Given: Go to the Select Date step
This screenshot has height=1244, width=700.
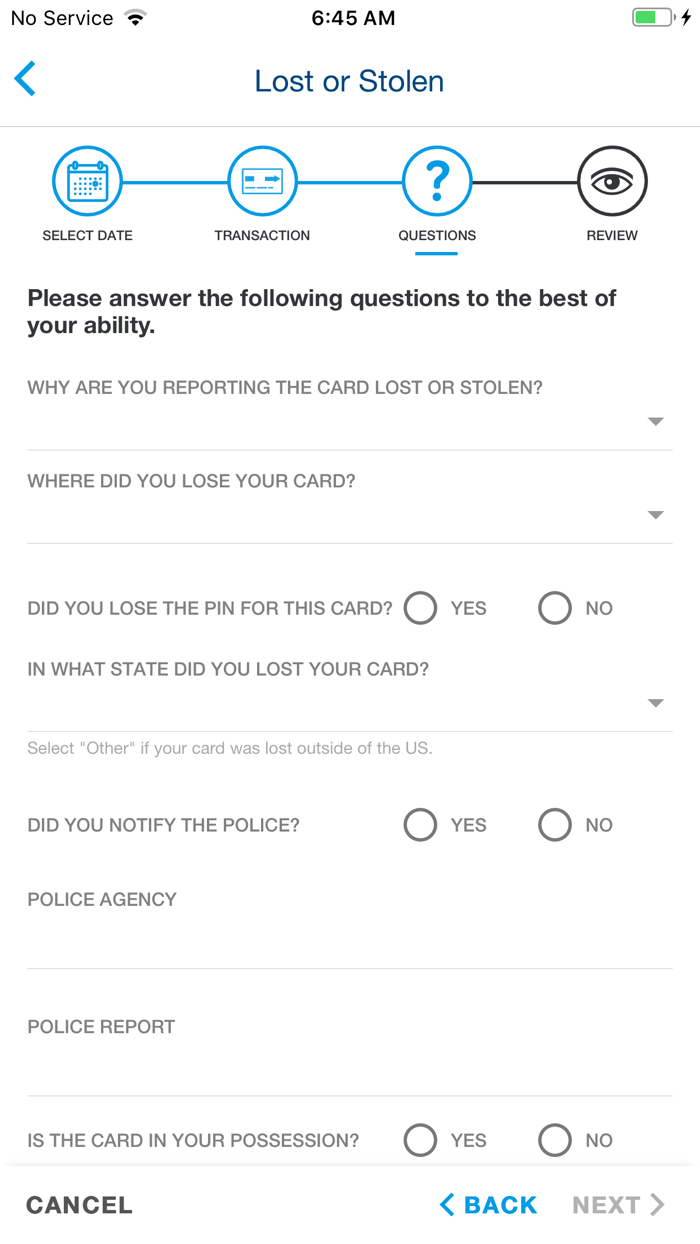Looking at the screenshot, I should (x=87, y=195).
